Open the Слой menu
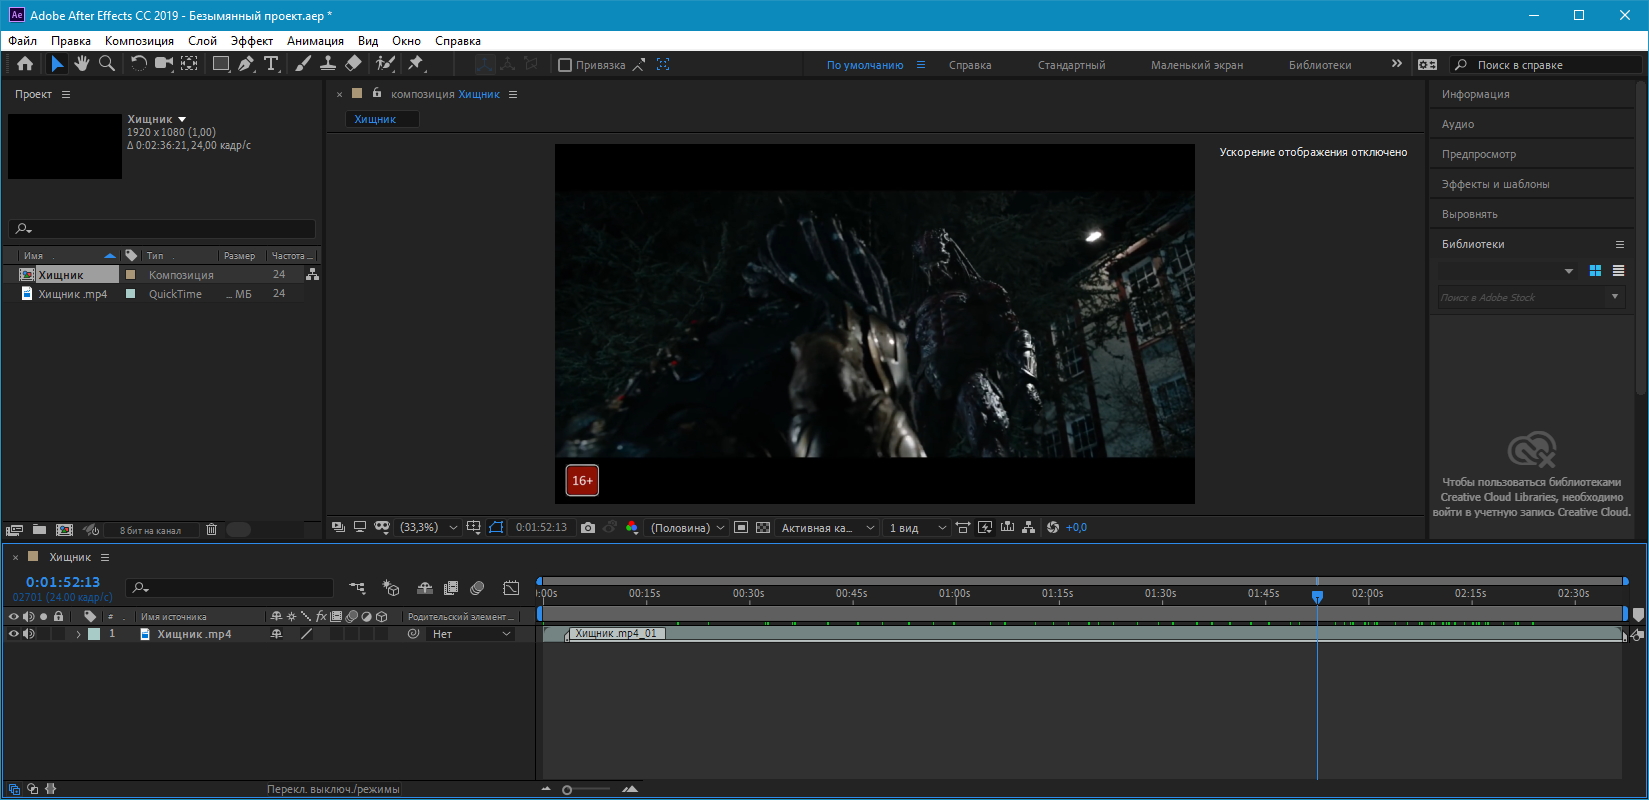Image resolution: width=1649 pixels, height=800 pixels. [202, 41]
